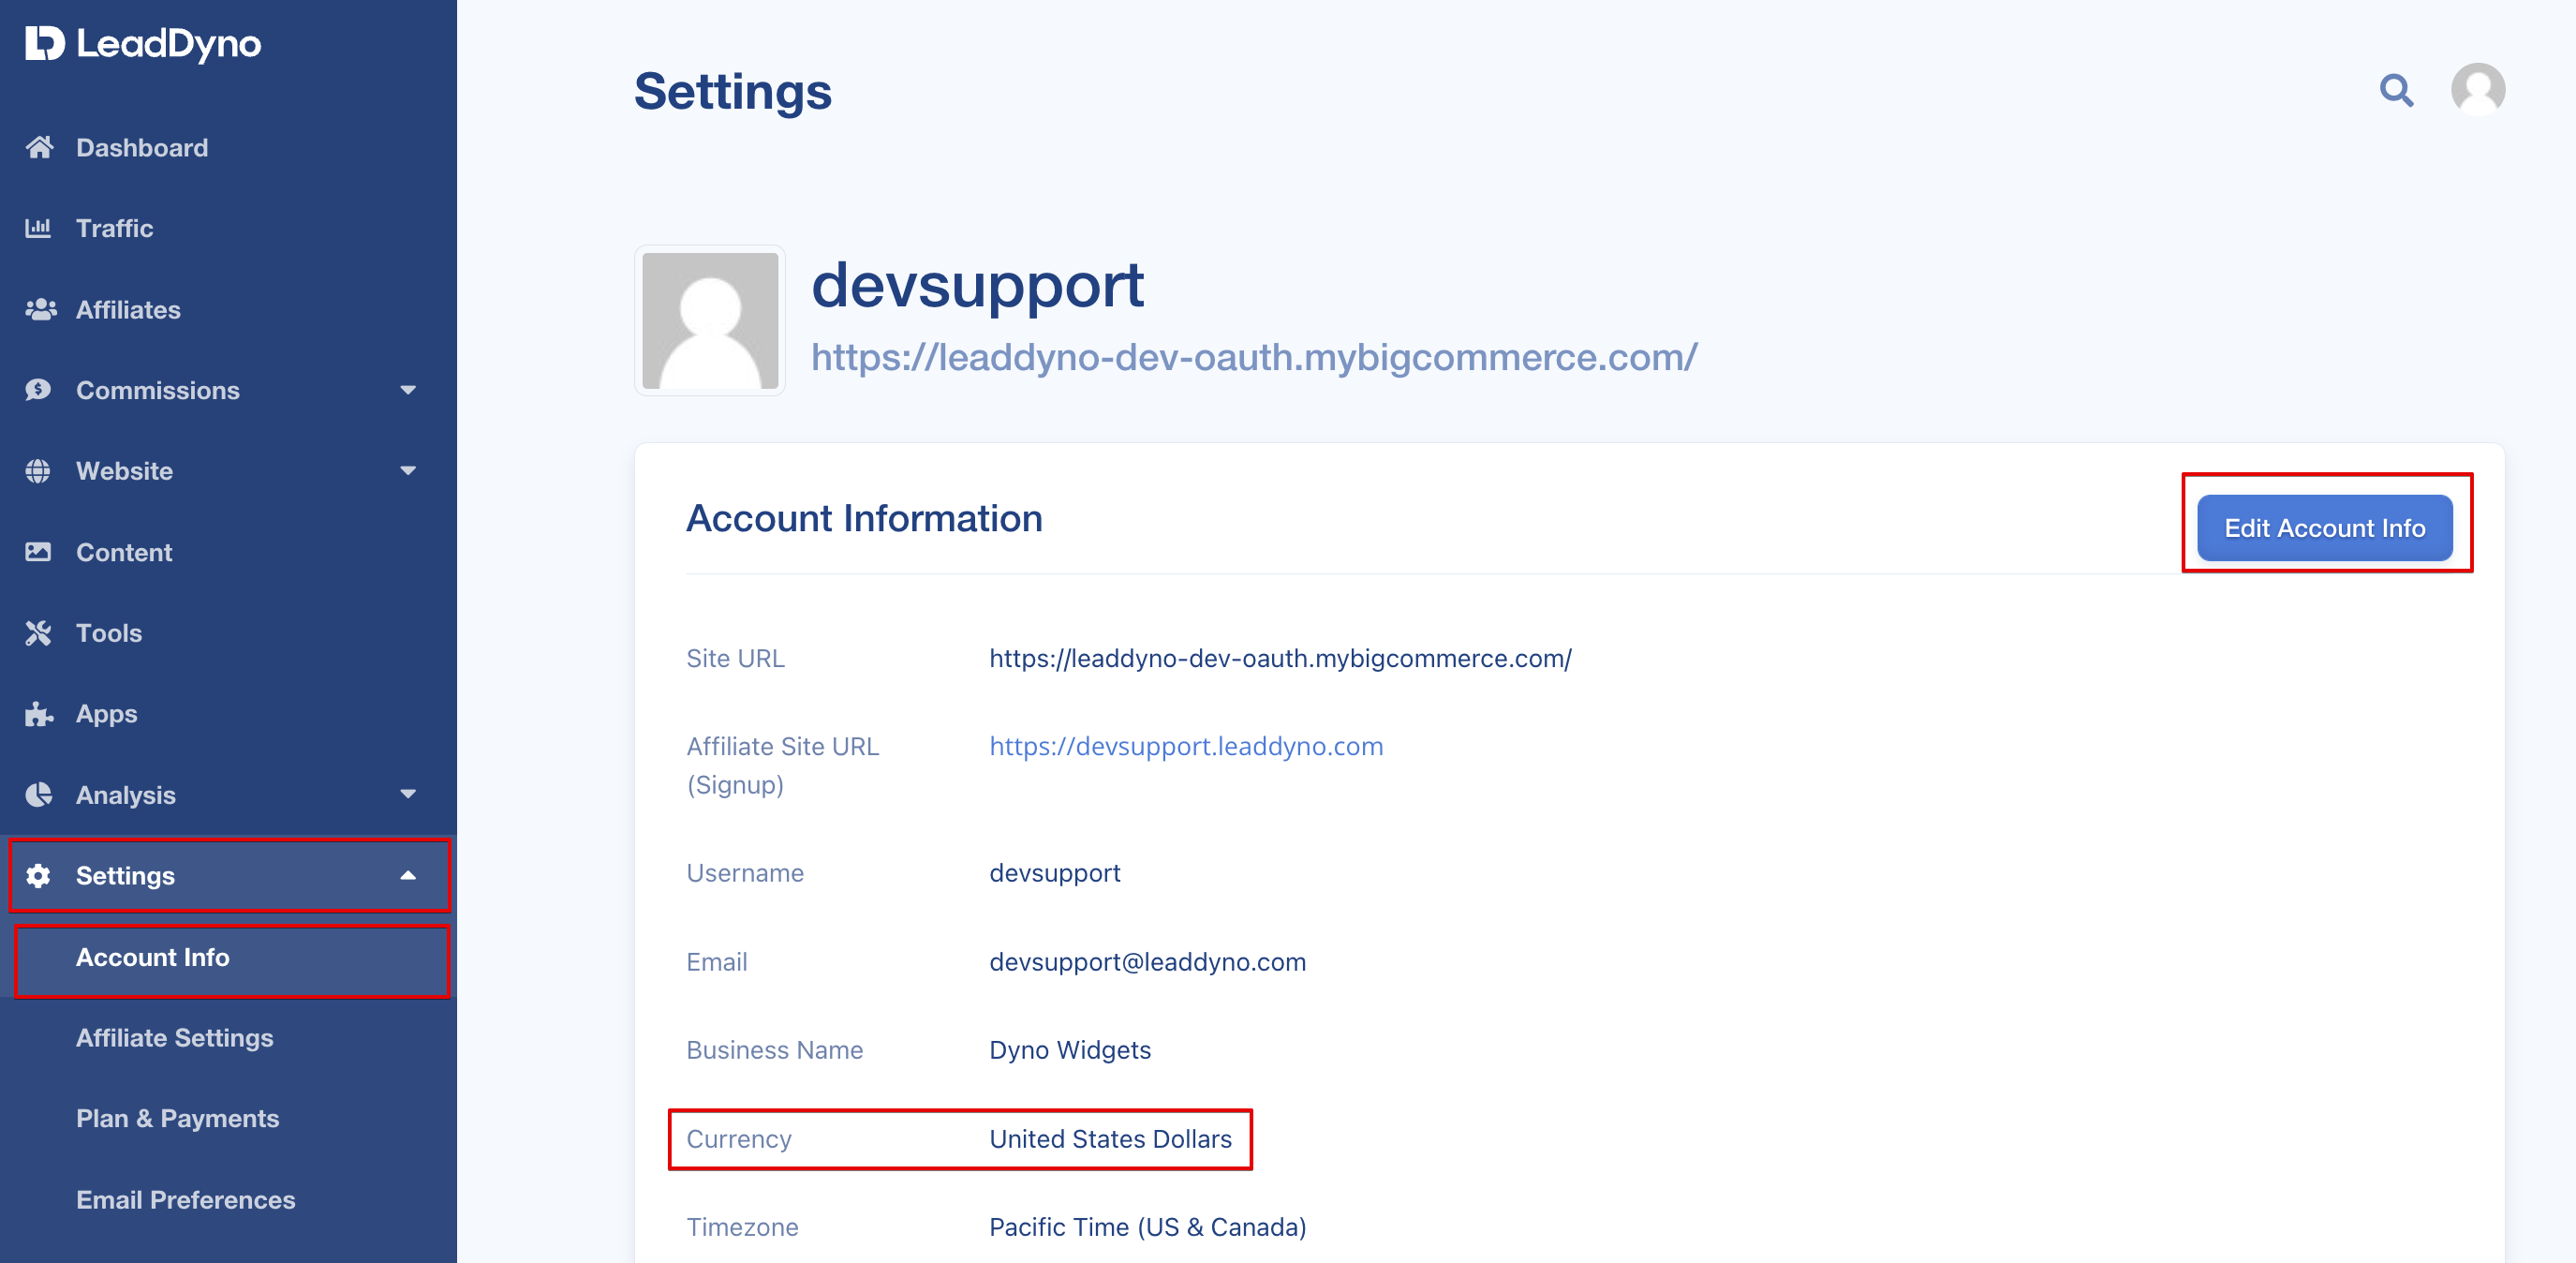The width and height of the screenshot is (2576, 1263).
Task: Click the Analysis pie chart icon
Action: (38, 795)
